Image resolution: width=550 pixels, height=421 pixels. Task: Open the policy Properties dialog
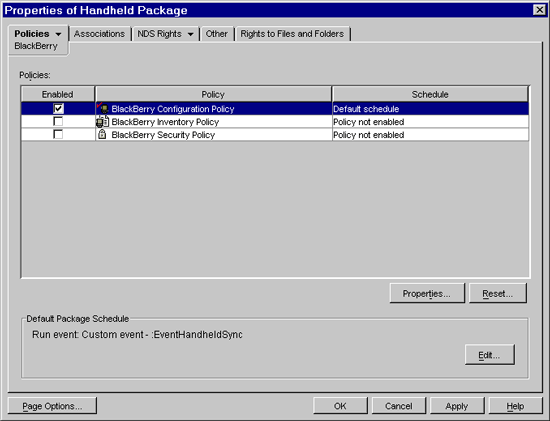(x=427, y=293)
